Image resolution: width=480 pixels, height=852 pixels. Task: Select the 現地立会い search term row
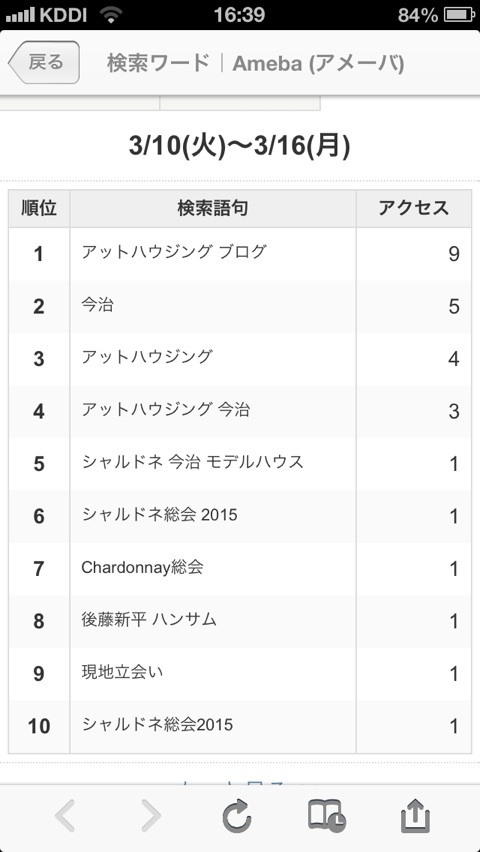240,674
